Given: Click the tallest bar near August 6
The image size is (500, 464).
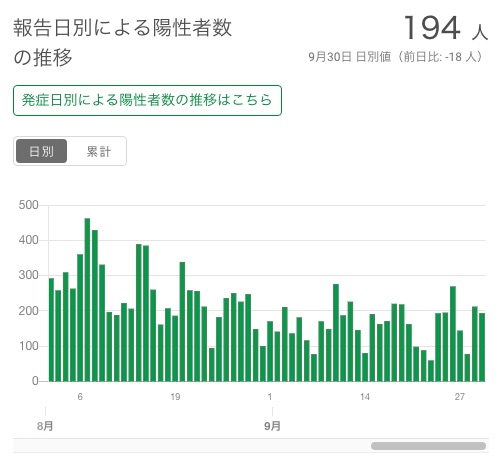Looking at the screenshot, I should tap(87, 300).
